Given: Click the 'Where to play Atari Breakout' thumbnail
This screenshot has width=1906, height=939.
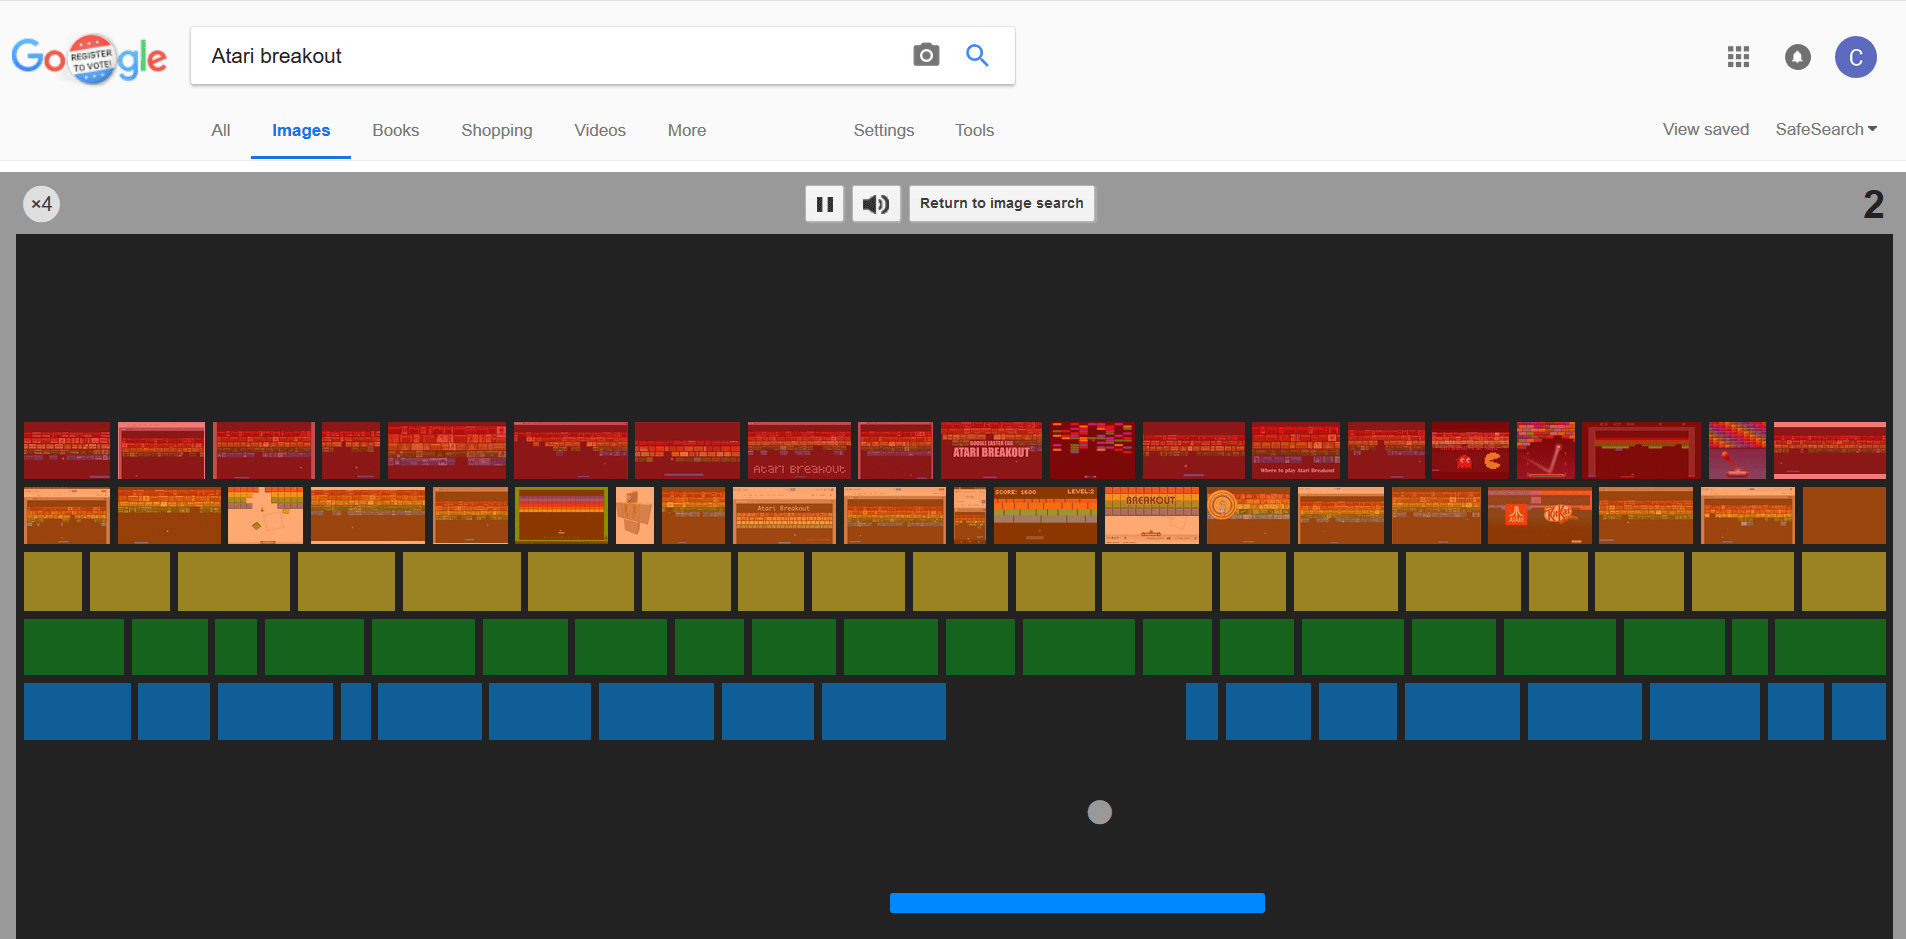Looking at the screenshot, I should click(1296, 450).
